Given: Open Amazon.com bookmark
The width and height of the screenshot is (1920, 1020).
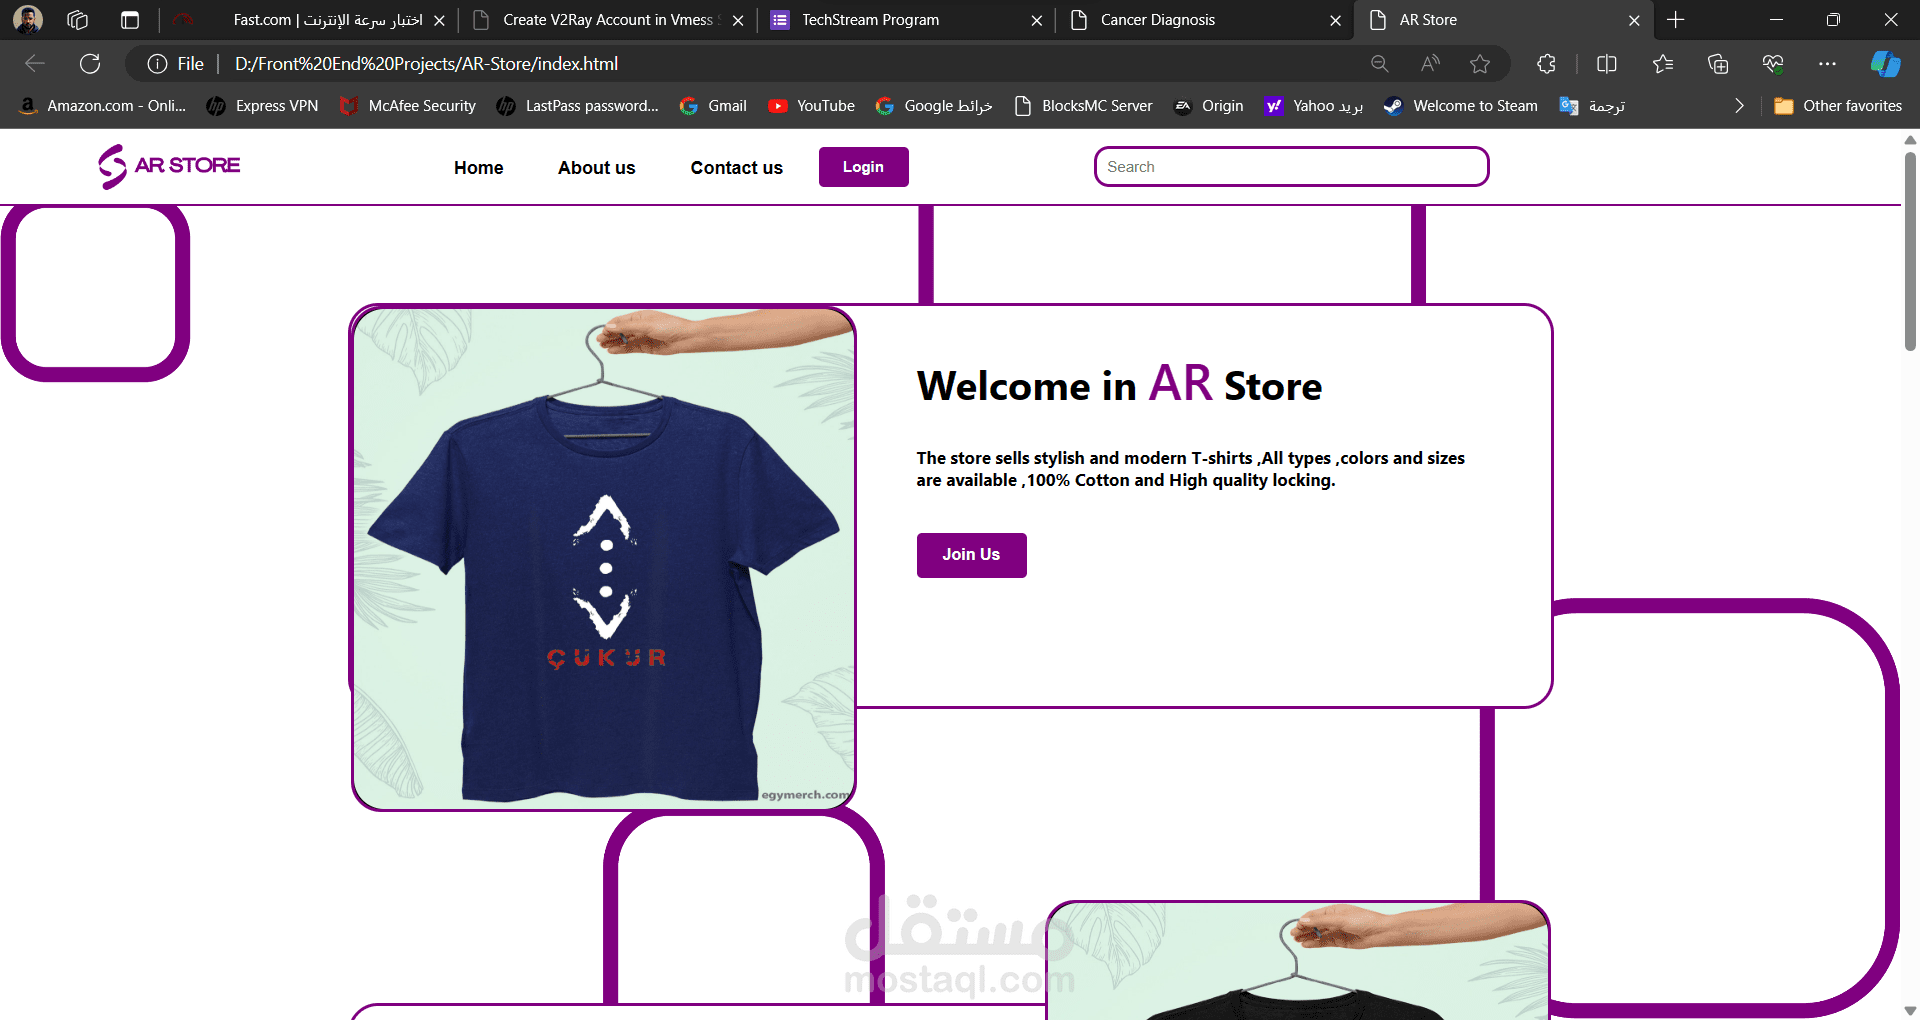Looking at the screenshot, I should tap(102, 106).
